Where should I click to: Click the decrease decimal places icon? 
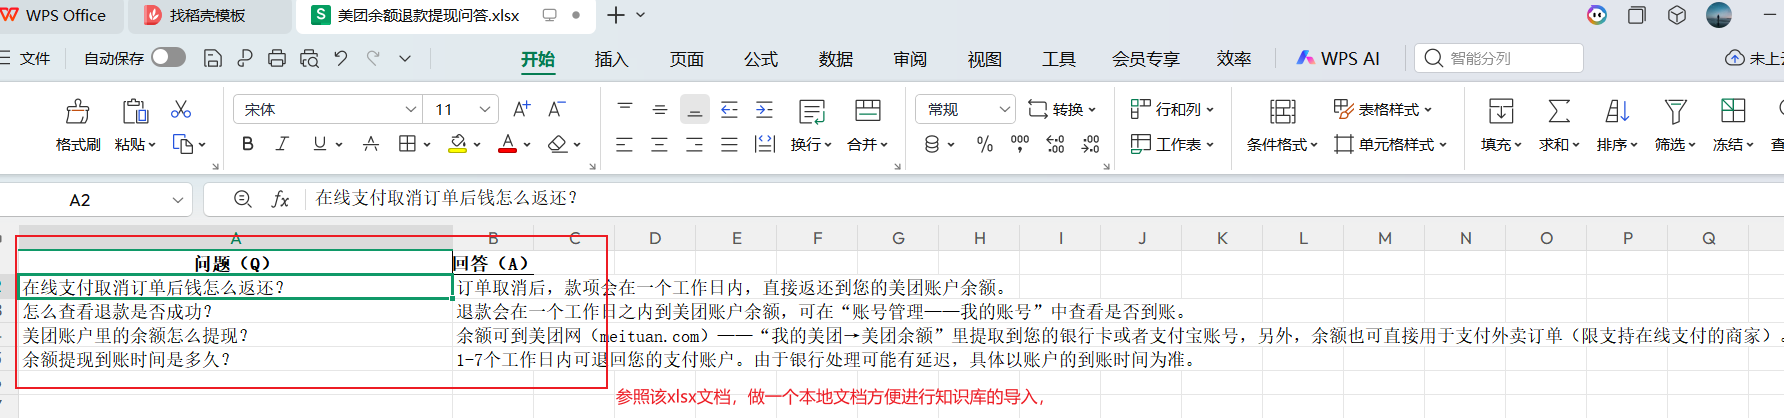point(1090,144)
